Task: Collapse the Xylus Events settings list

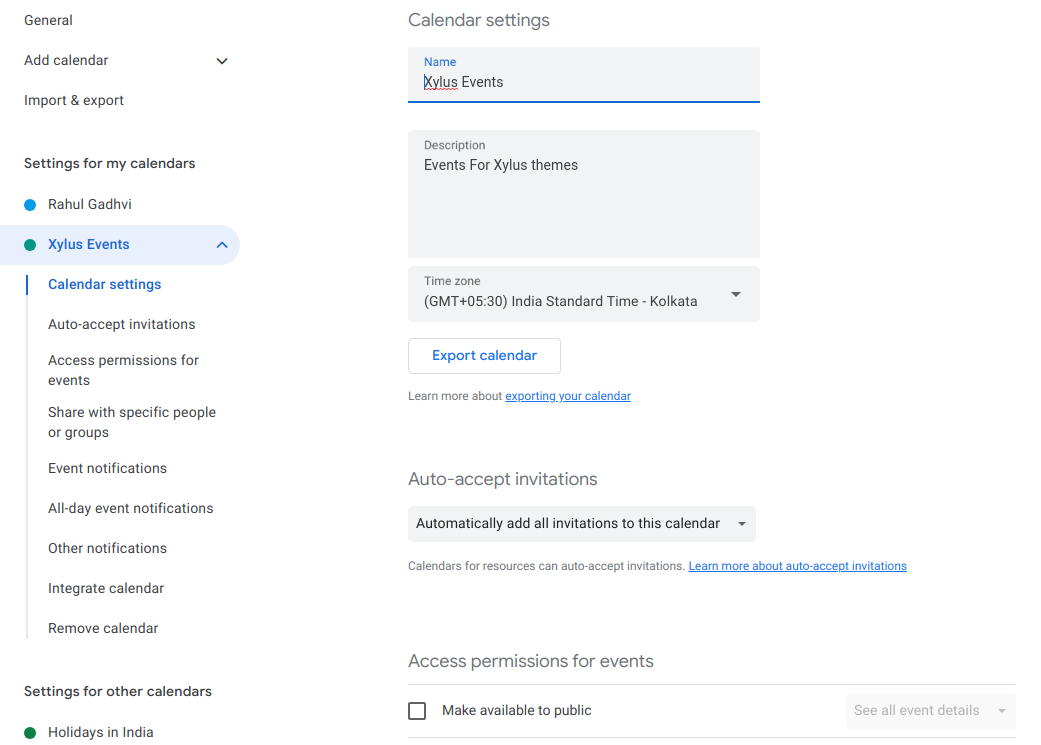Action: coord(221,244)
